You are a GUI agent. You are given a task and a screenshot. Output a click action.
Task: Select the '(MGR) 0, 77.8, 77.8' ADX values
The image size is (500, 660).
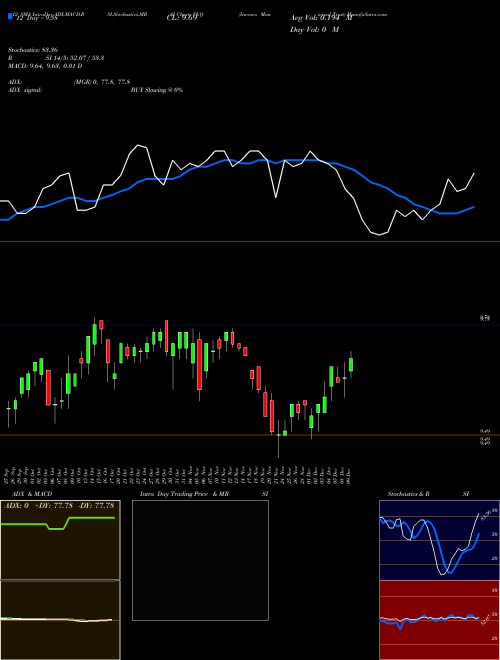point(101,82)
